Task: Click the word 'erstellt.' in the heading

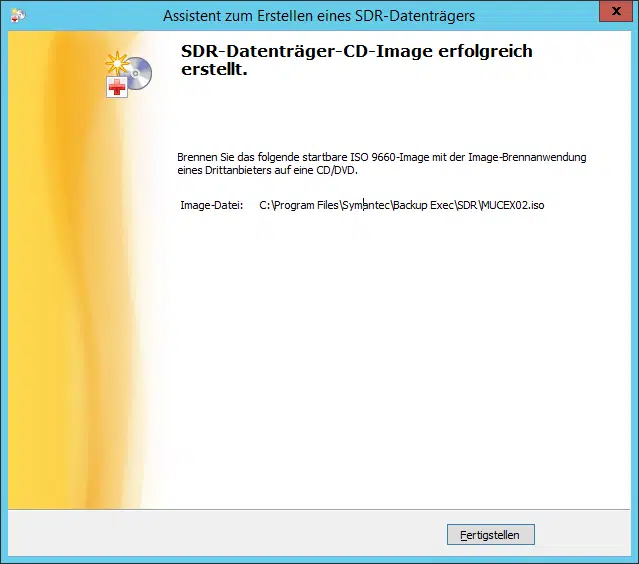Action: pos(213,70)
